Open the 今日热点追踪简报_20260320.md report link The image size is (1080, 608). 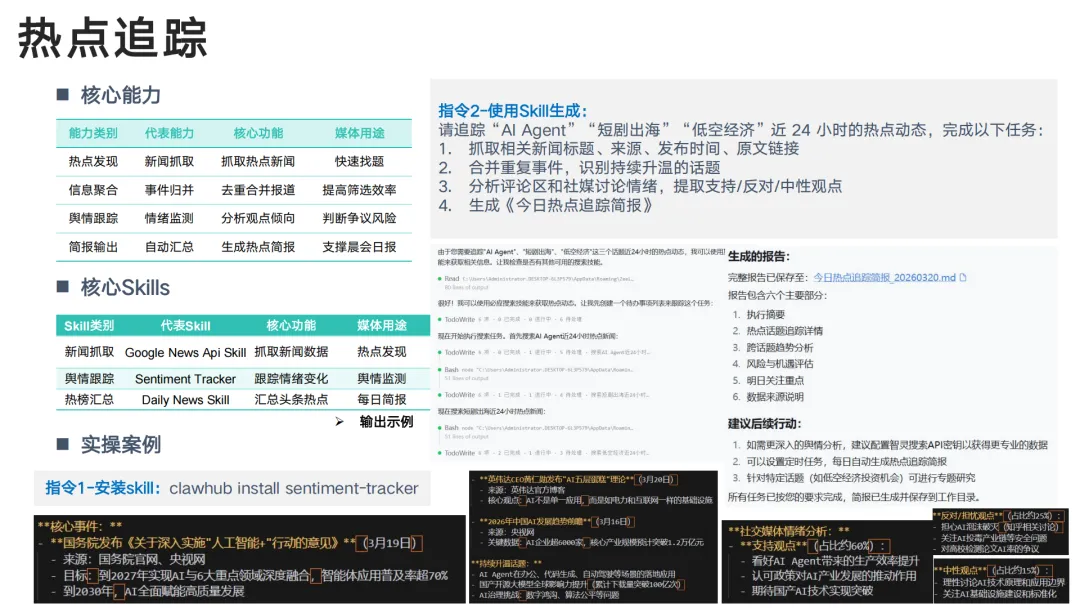click(x=884, y=277)
